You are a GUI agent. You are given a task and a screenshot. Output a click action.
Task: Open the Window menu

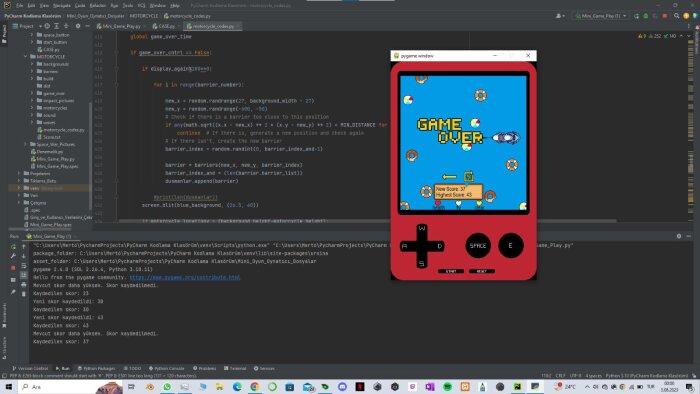[157, 5]
